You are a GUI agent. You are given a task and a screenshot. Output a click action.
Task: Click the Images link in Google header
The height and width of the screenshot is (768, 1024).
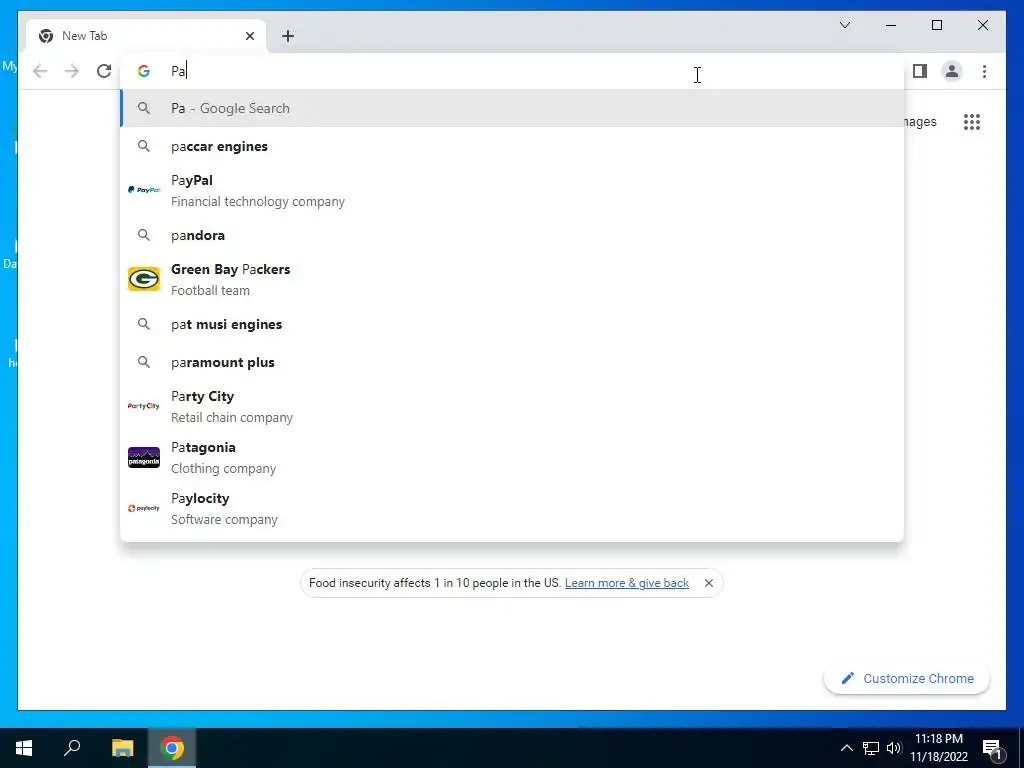pyautogui.click(x=921, y=122)
